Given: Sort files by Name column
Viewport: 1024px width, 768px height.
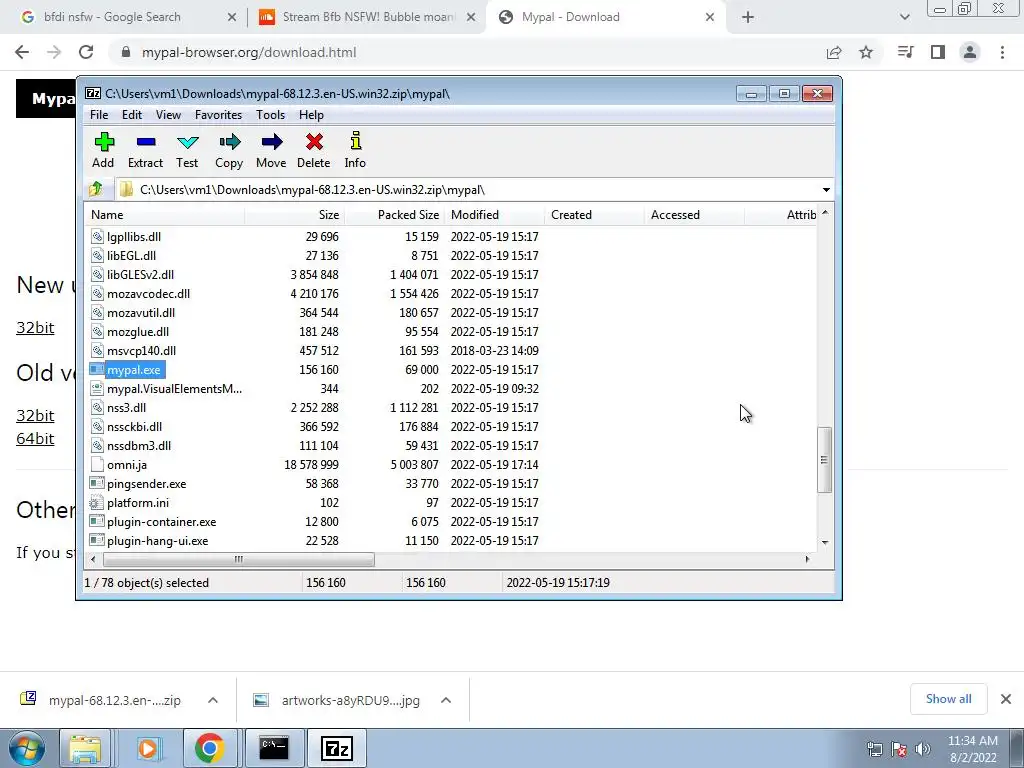Looking at the screenshot, I should coord(166,215).
